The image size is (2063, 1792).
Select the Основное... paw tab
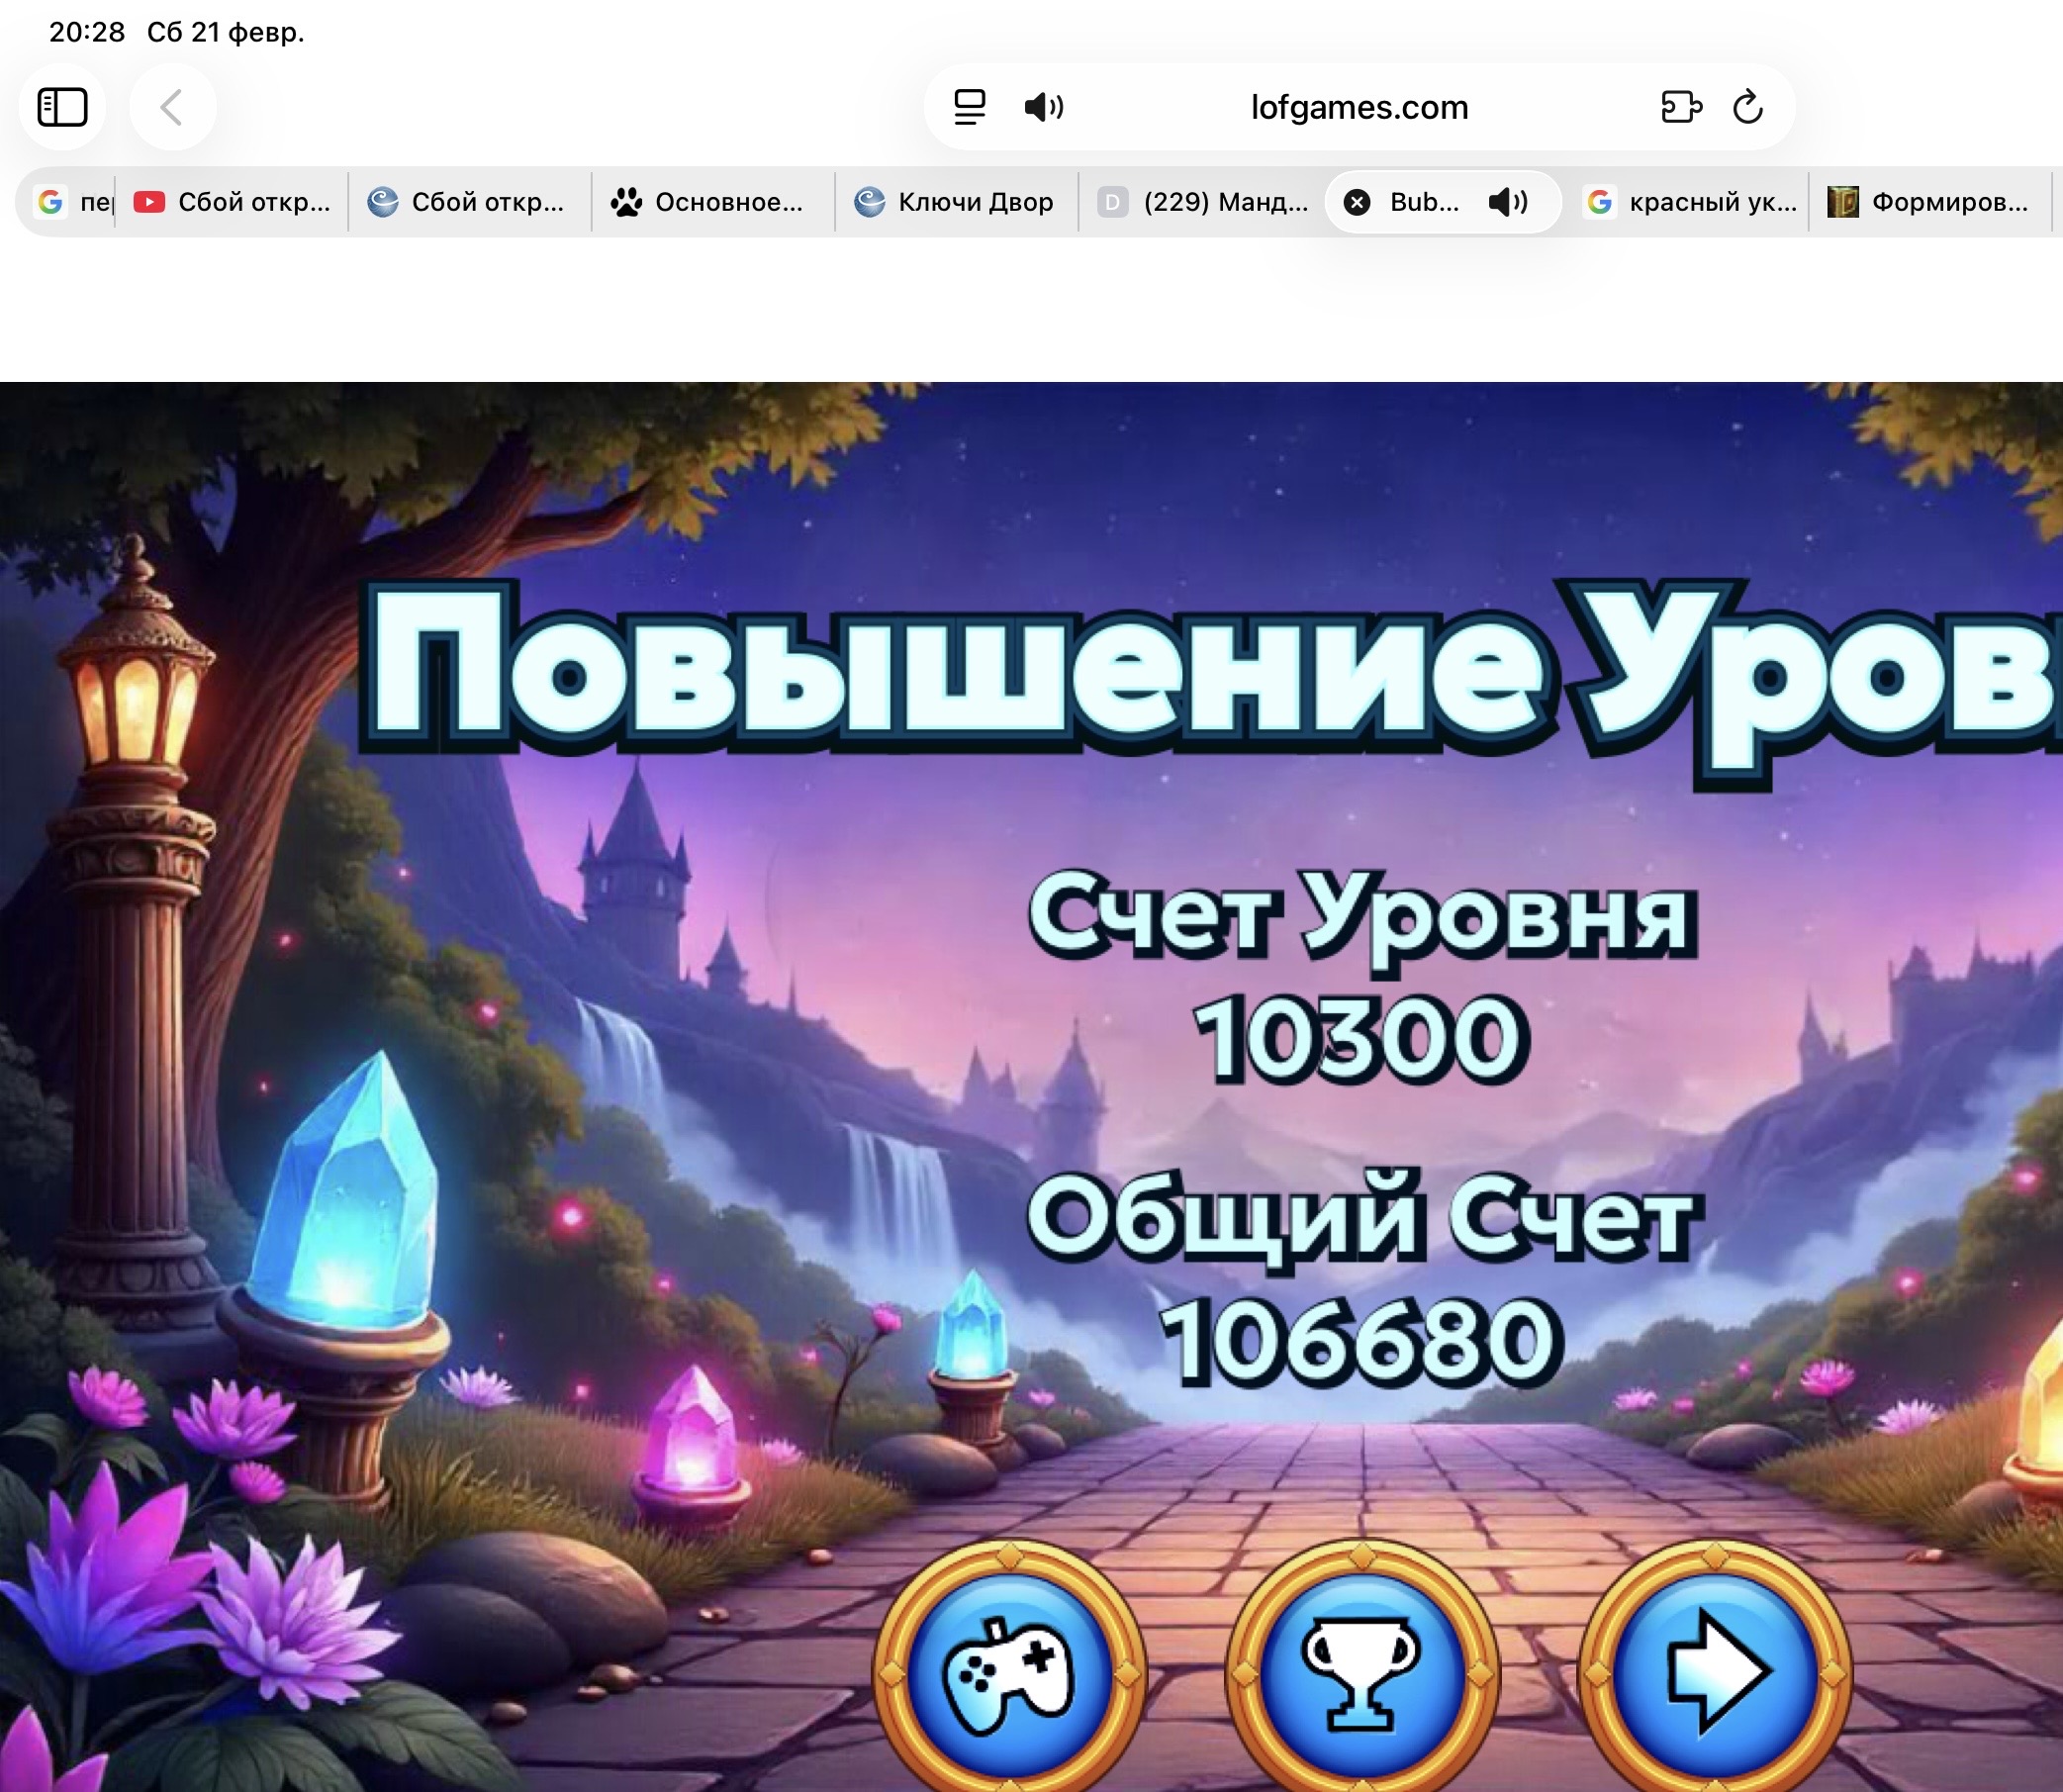(x=710, y=203)
